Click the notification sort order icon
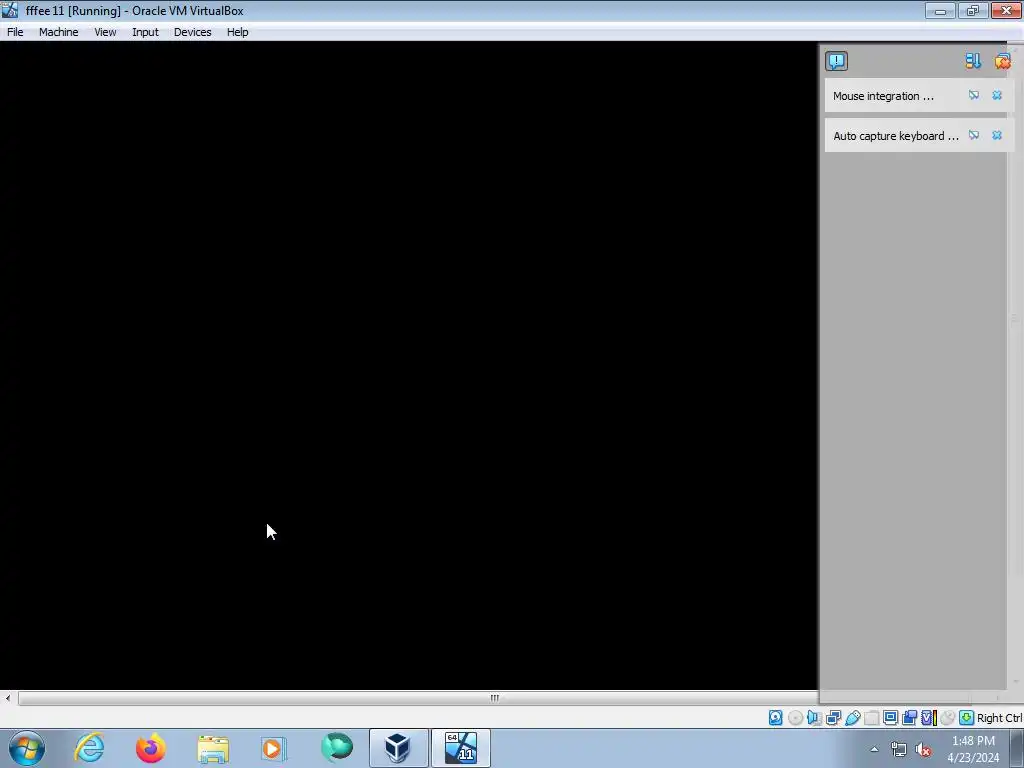This screenshot has height=768, width=1024. [x=973, y=61]
